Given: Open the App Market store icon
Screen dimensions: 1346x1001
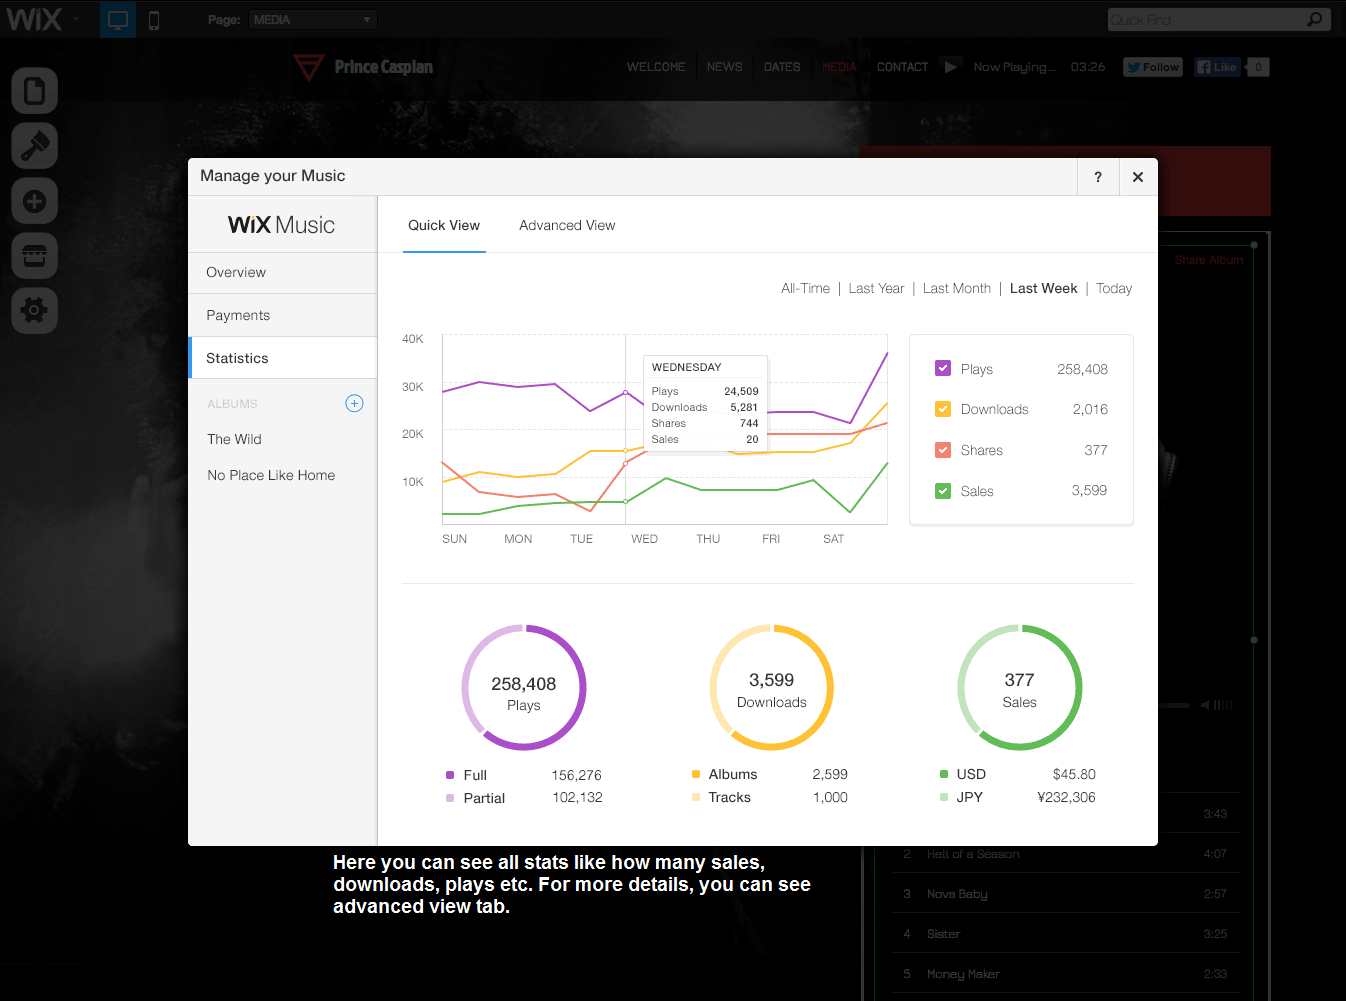Looking at the screenshot, I should click(x=34, y=256).
